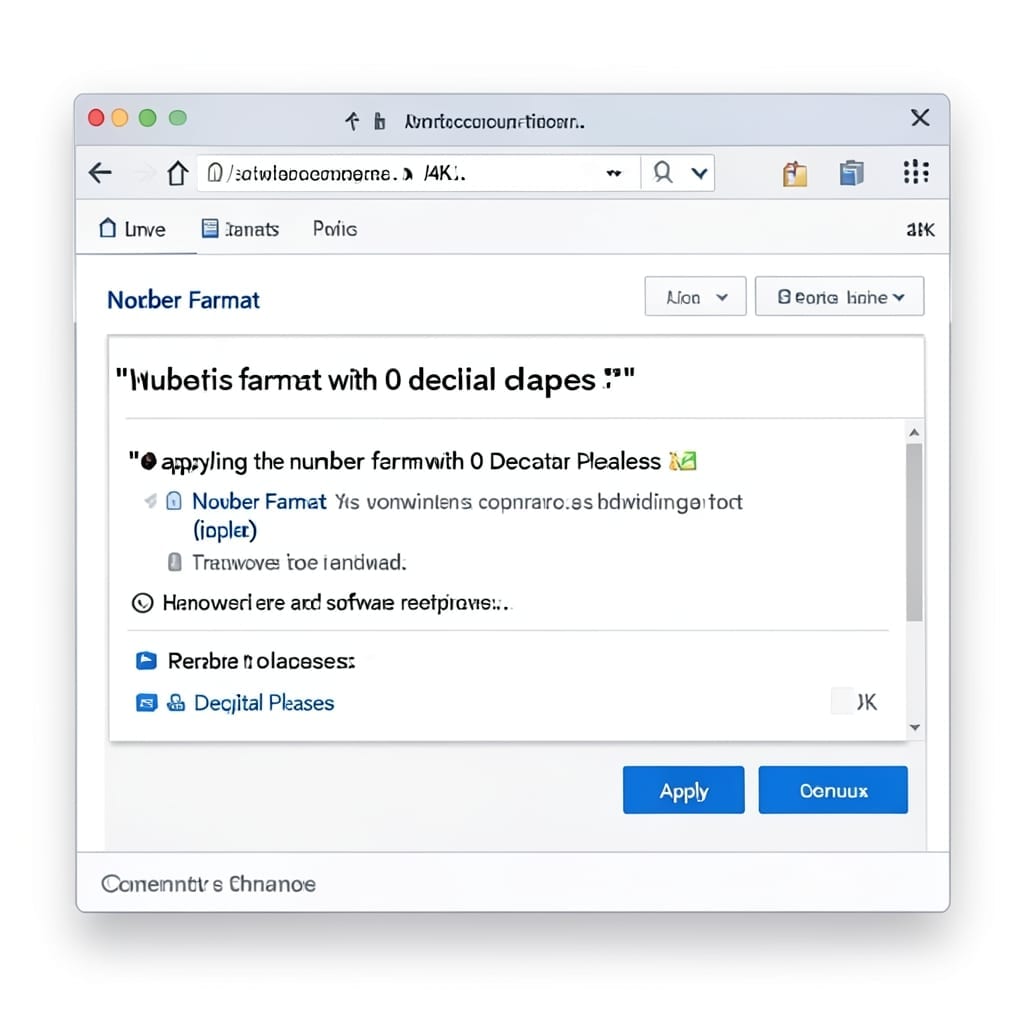The width and height of the screenshot is (1024, 1024).
Task: Open the yellow clipboard extension icon
Action: pyautogui.click(x=795, y=174)
